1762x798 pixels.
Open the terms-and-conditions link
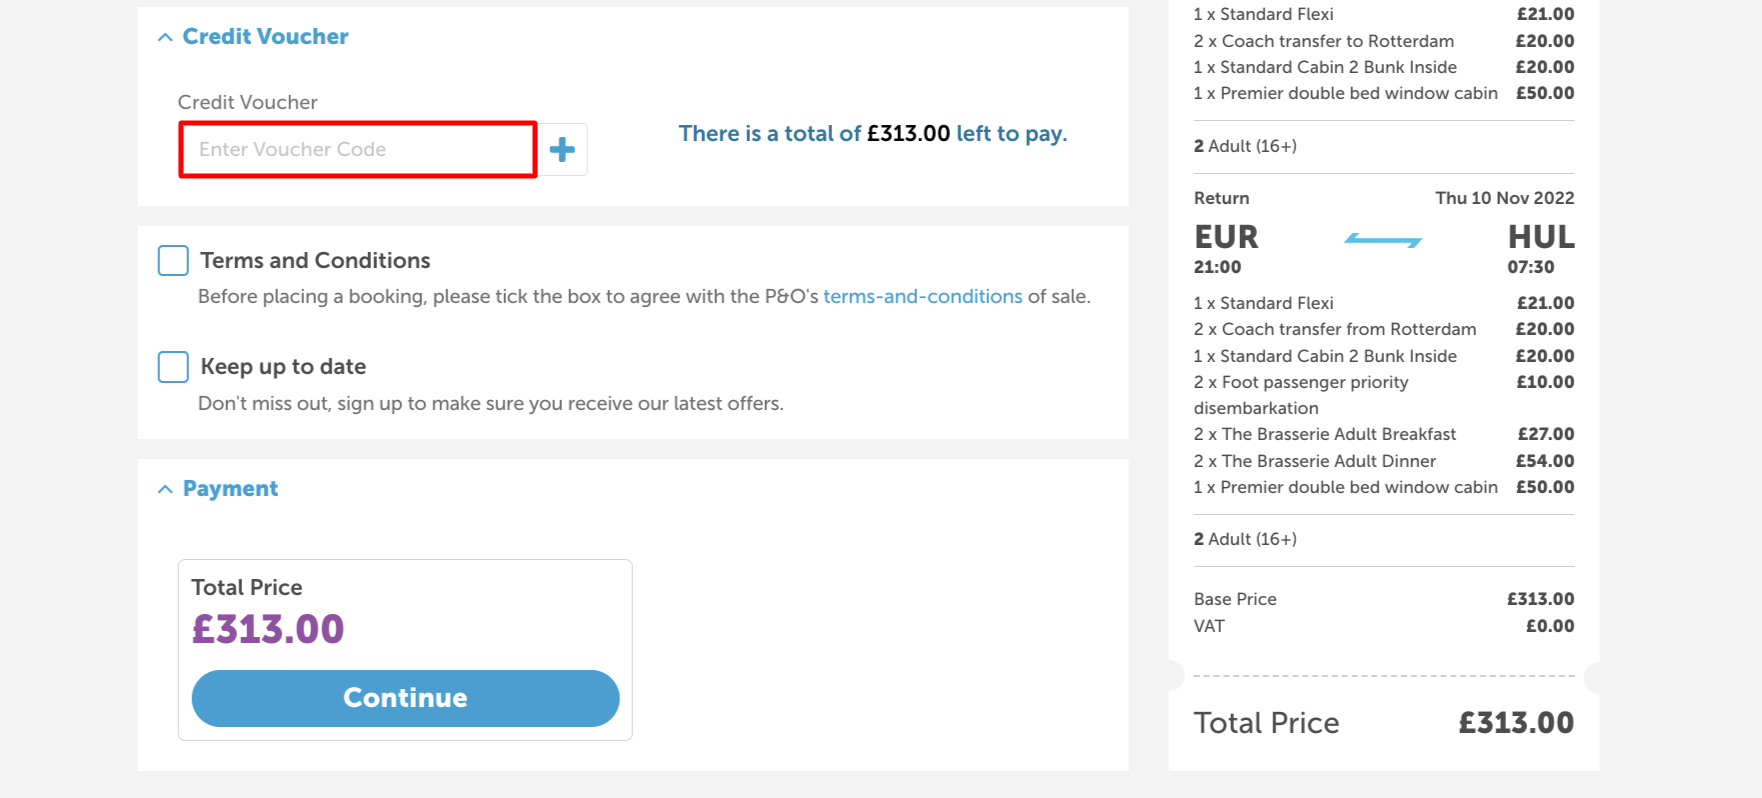pos(922,296)
